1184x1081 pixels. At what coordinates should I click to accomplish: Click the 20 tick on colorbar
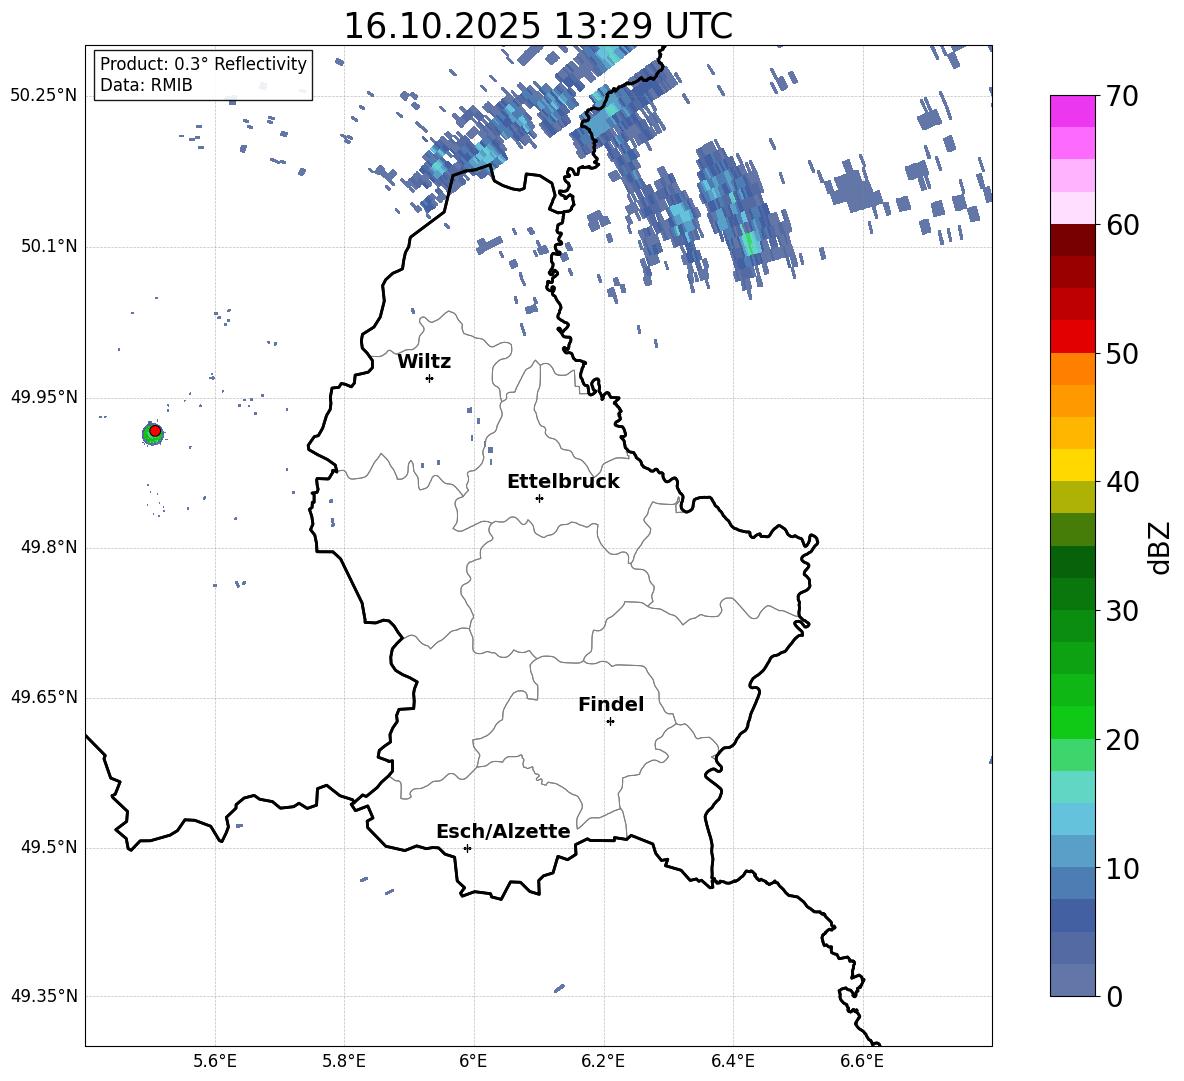[1123, 739]
